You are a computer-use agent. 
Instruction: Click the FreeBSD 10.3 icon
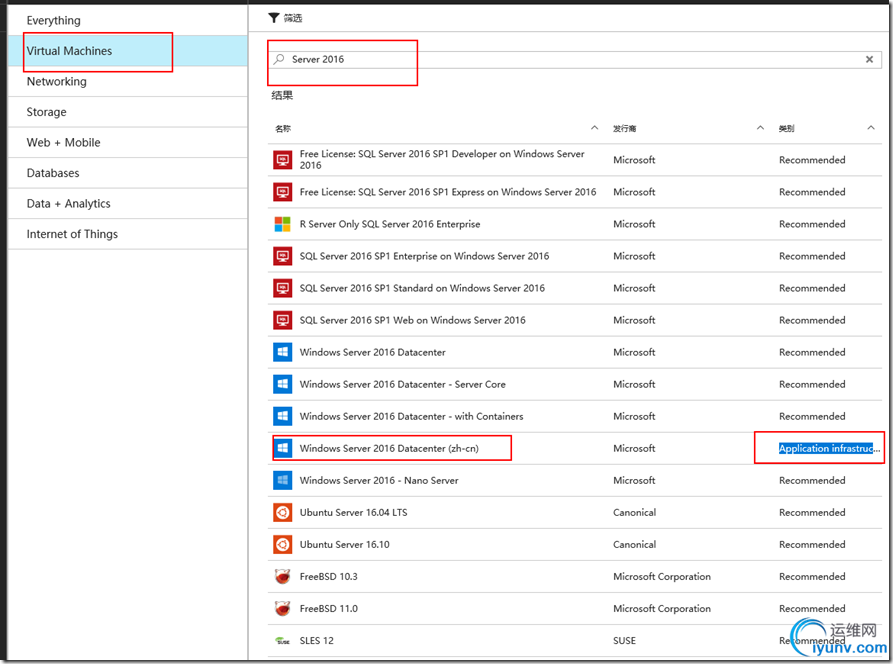(282, 576)
